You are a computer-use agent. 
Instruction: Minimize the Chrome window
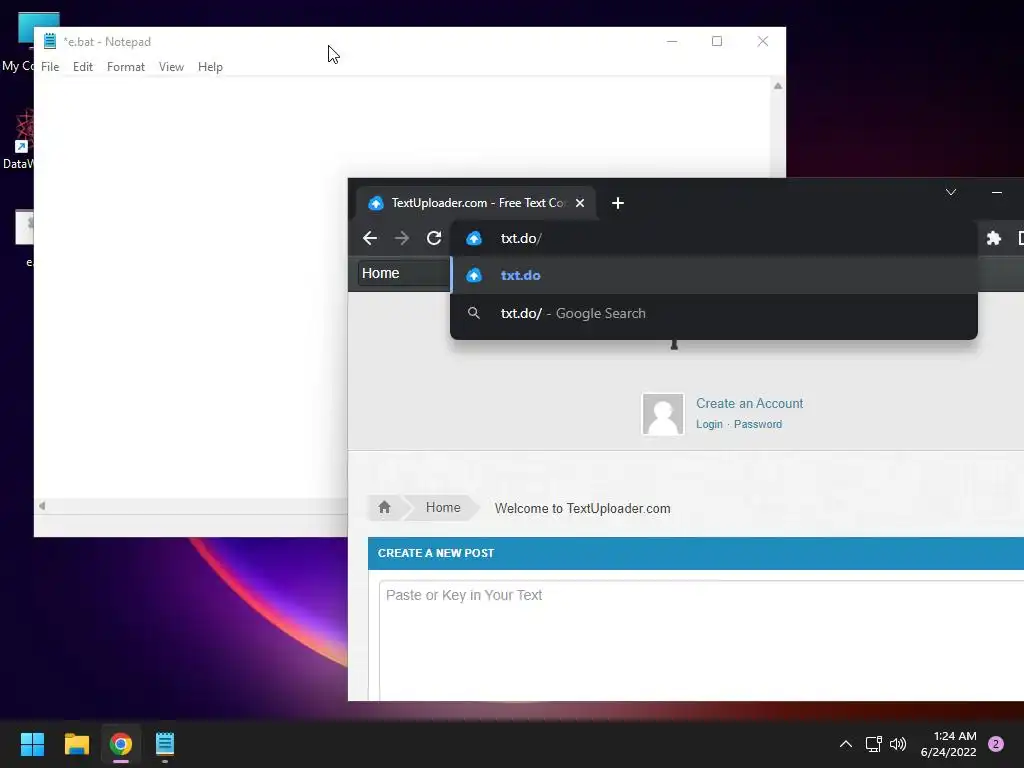pos(997,192)
